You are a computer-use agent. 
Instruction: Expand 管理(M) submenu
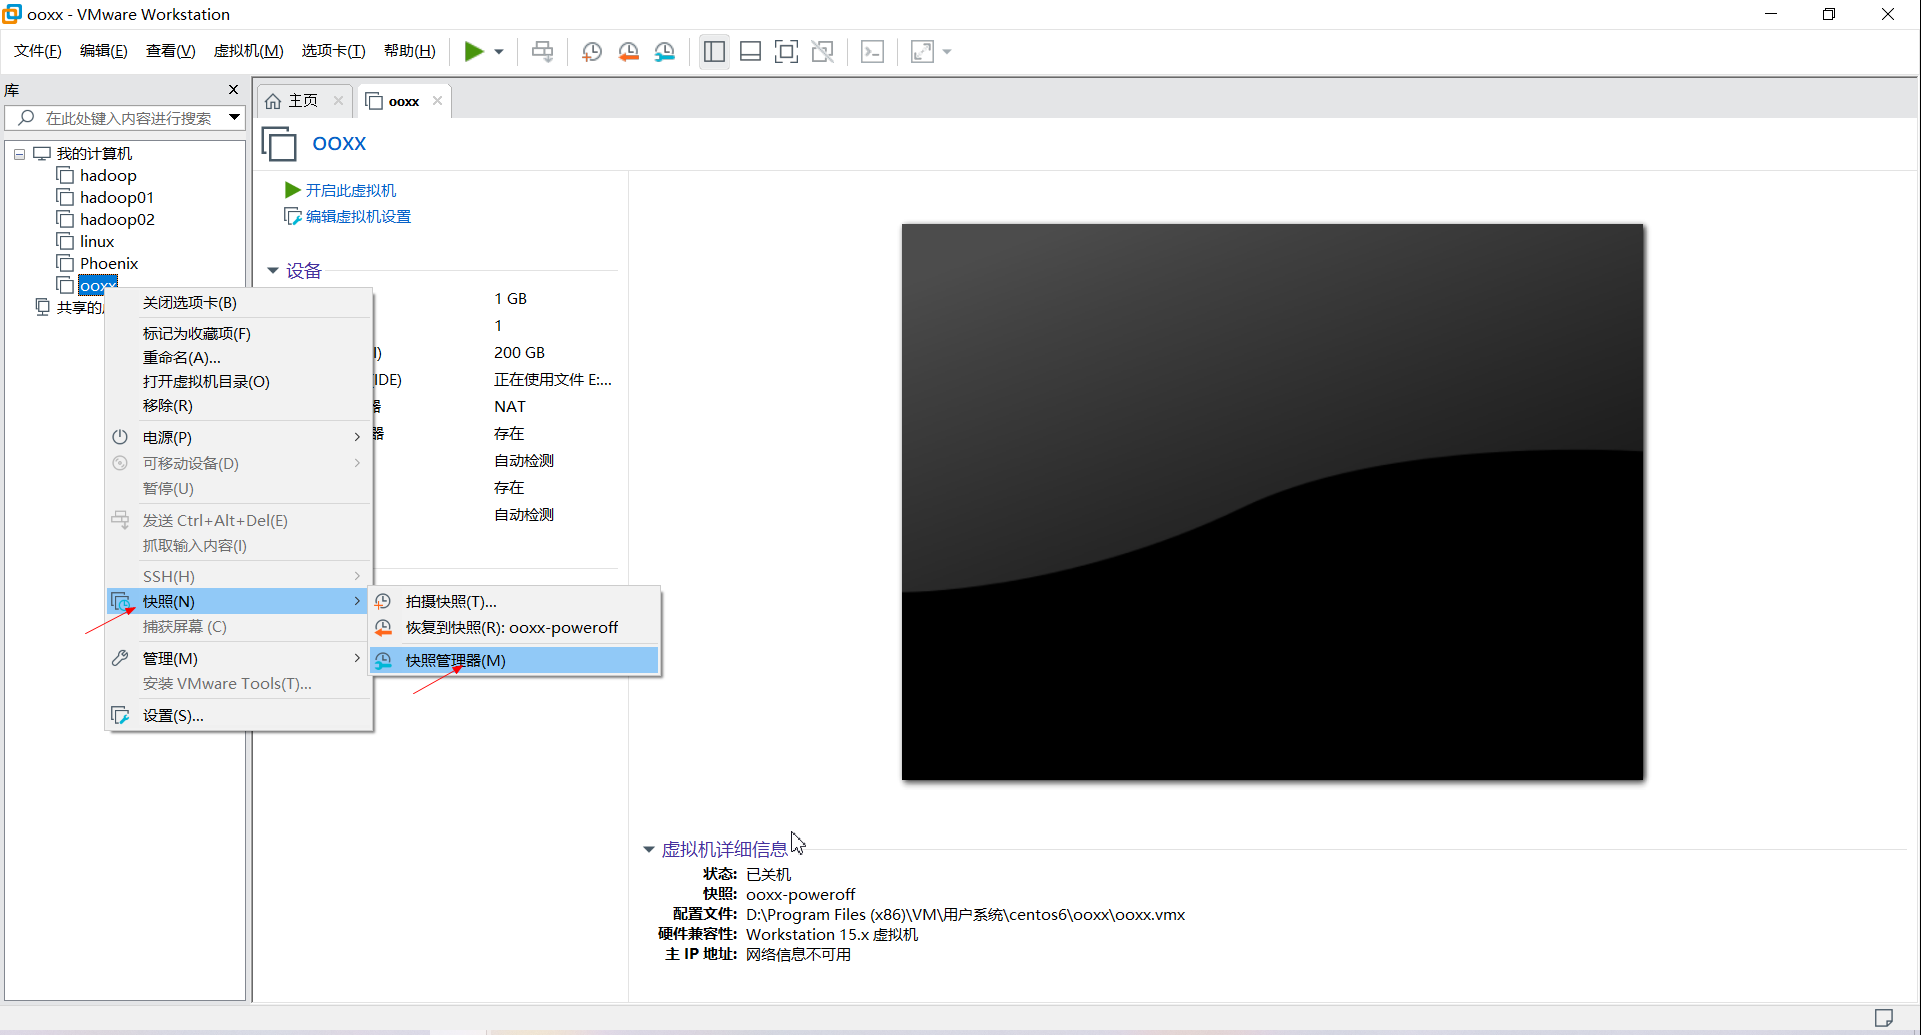240,659
